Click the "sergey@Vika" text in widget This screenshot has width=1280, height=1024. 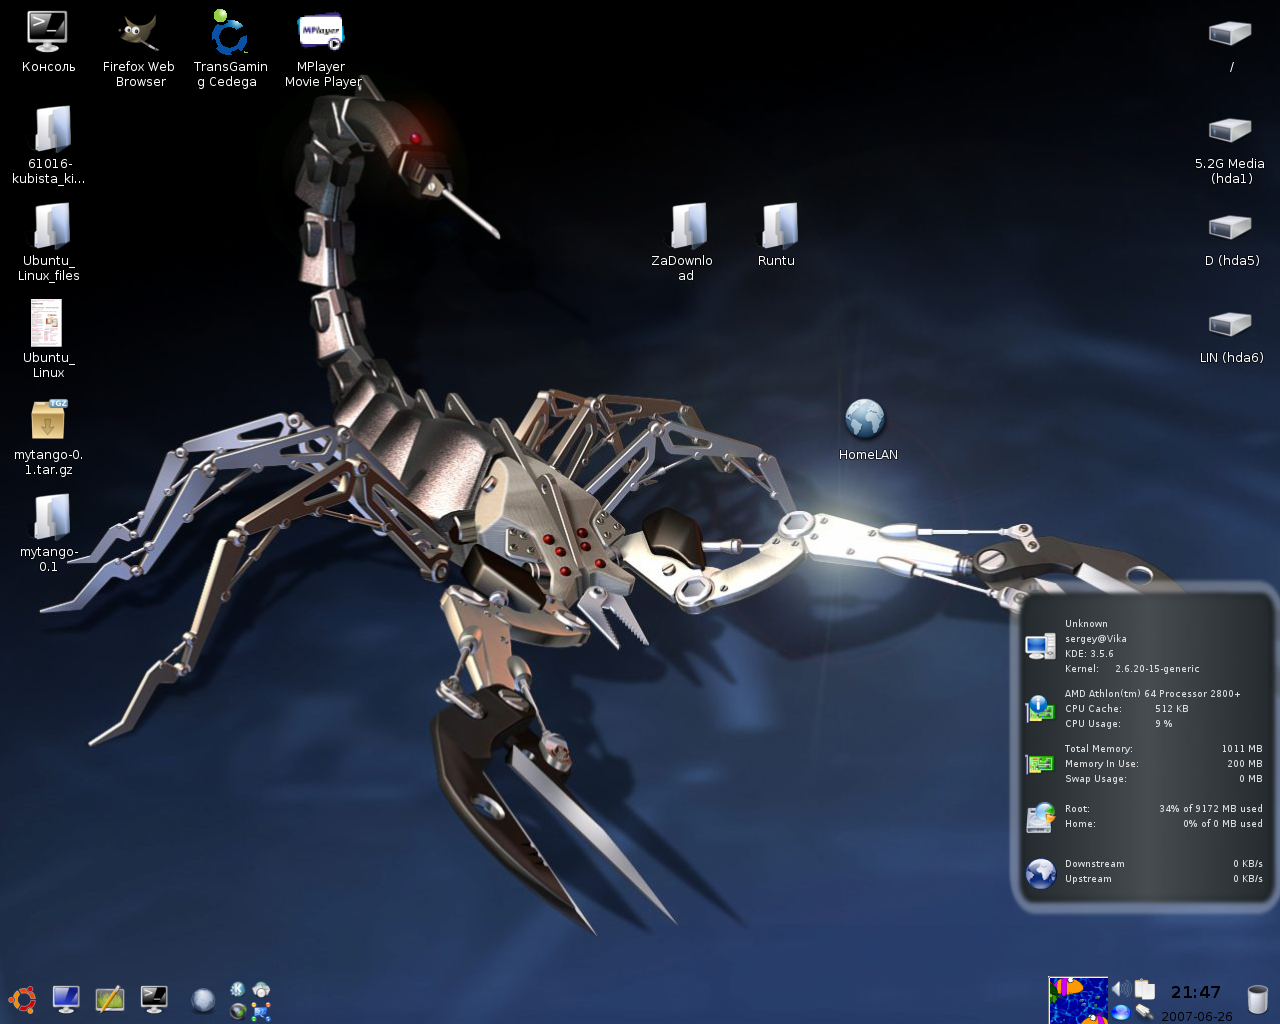[x=1095, y=639]
